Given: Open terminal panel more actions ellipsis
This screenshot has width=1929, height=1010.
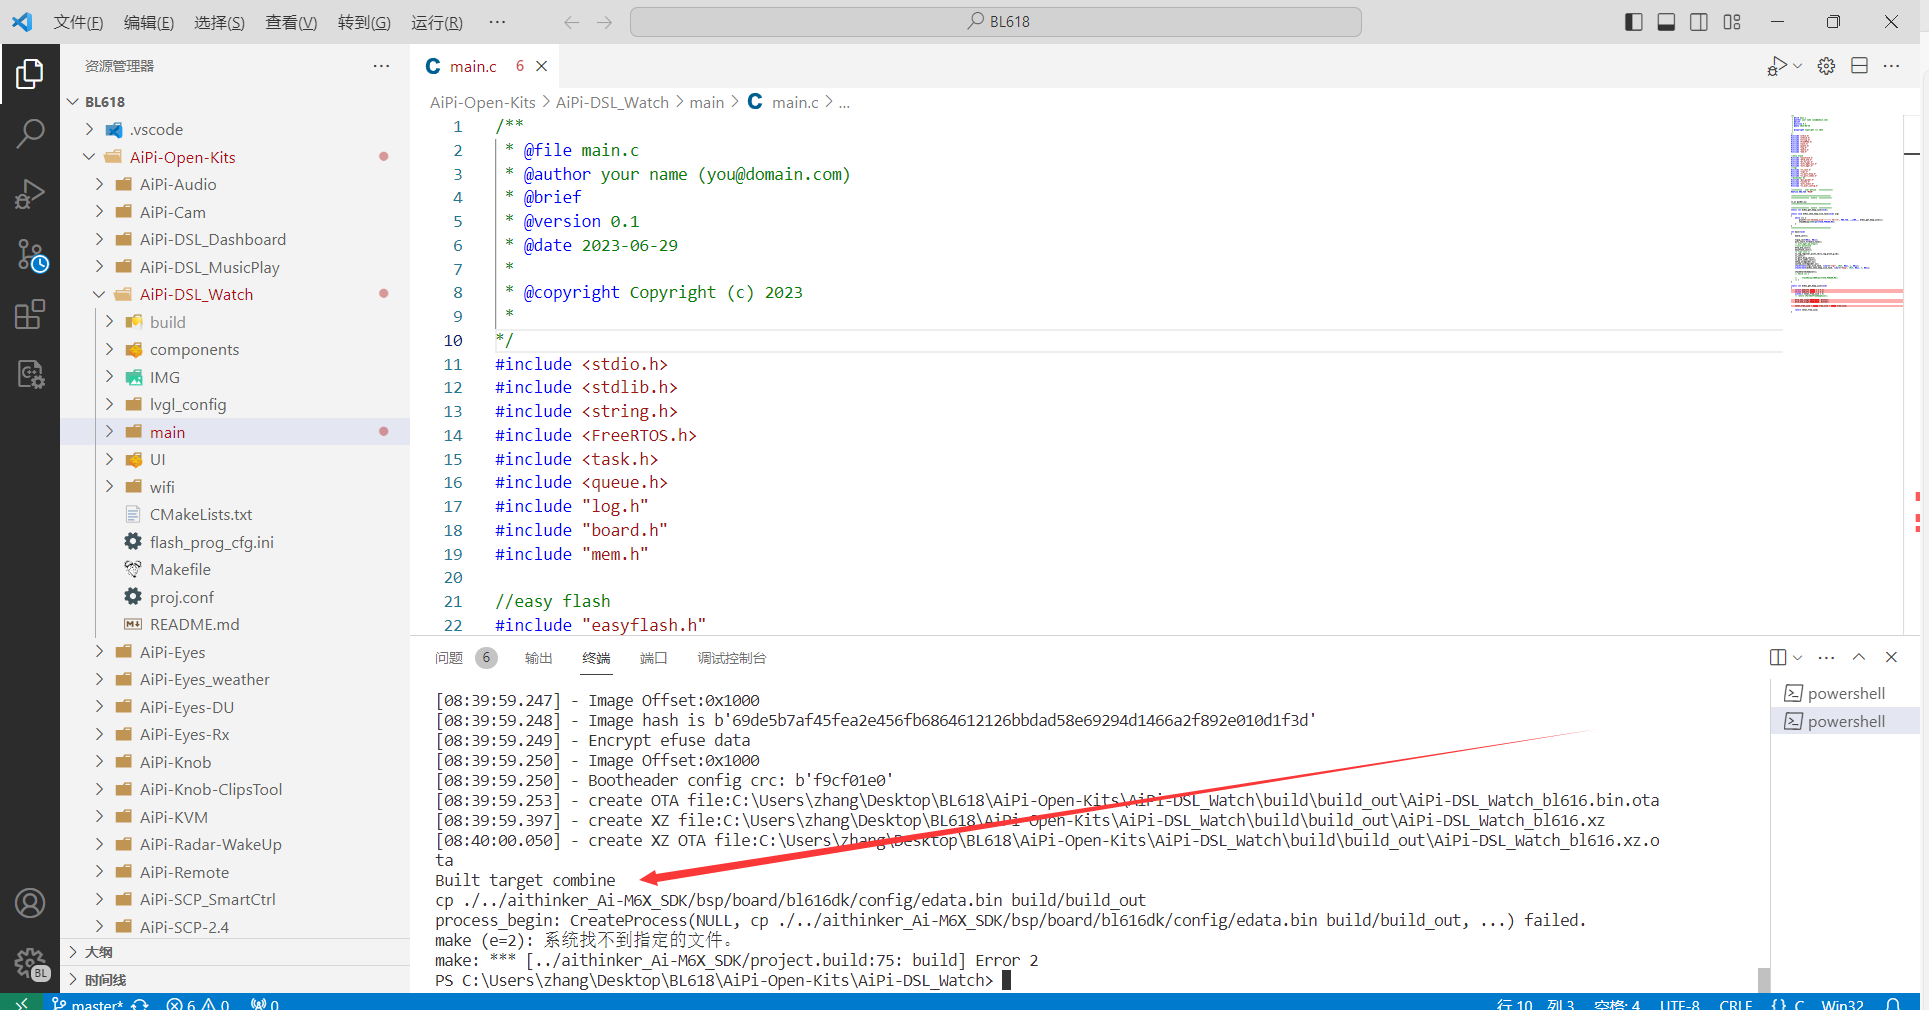Looking at the screenshot, I should pyautogui.click(x=1826, y=657).
